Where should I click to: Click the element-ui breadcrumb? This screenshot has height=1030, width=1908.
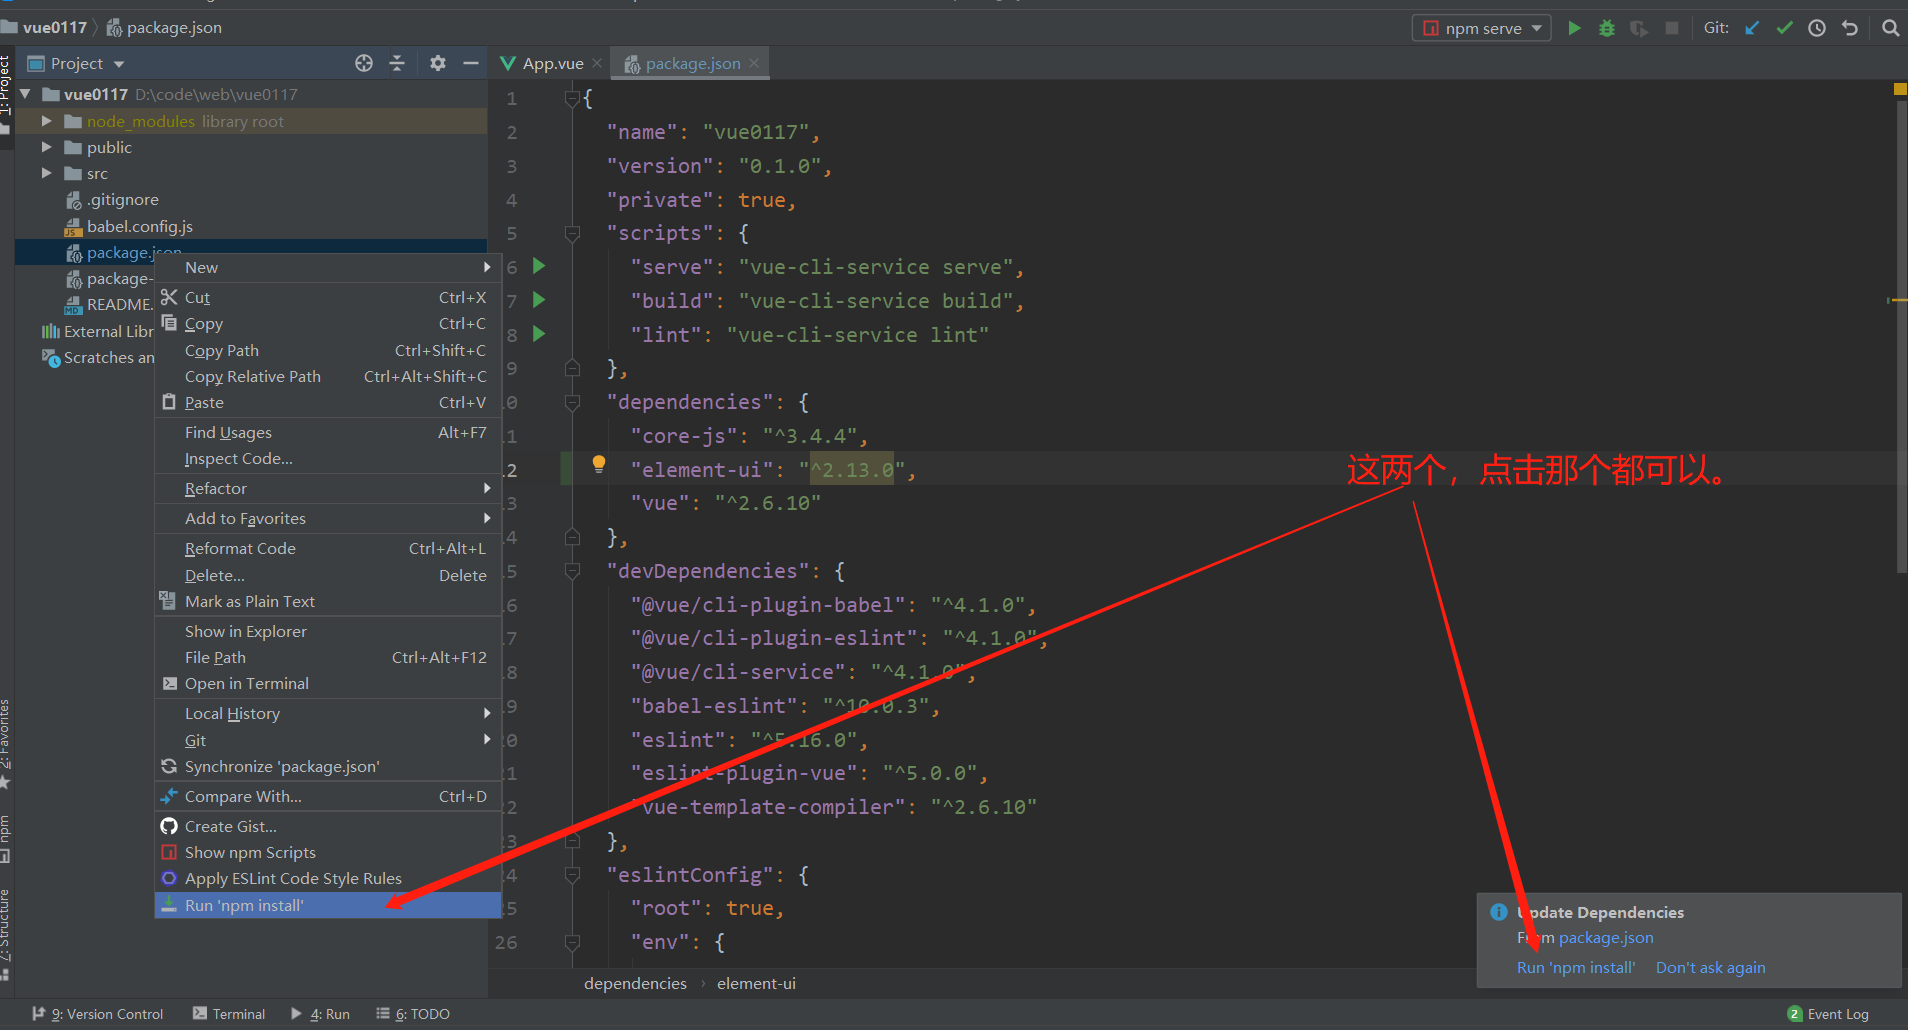click(x=756, y=983)
